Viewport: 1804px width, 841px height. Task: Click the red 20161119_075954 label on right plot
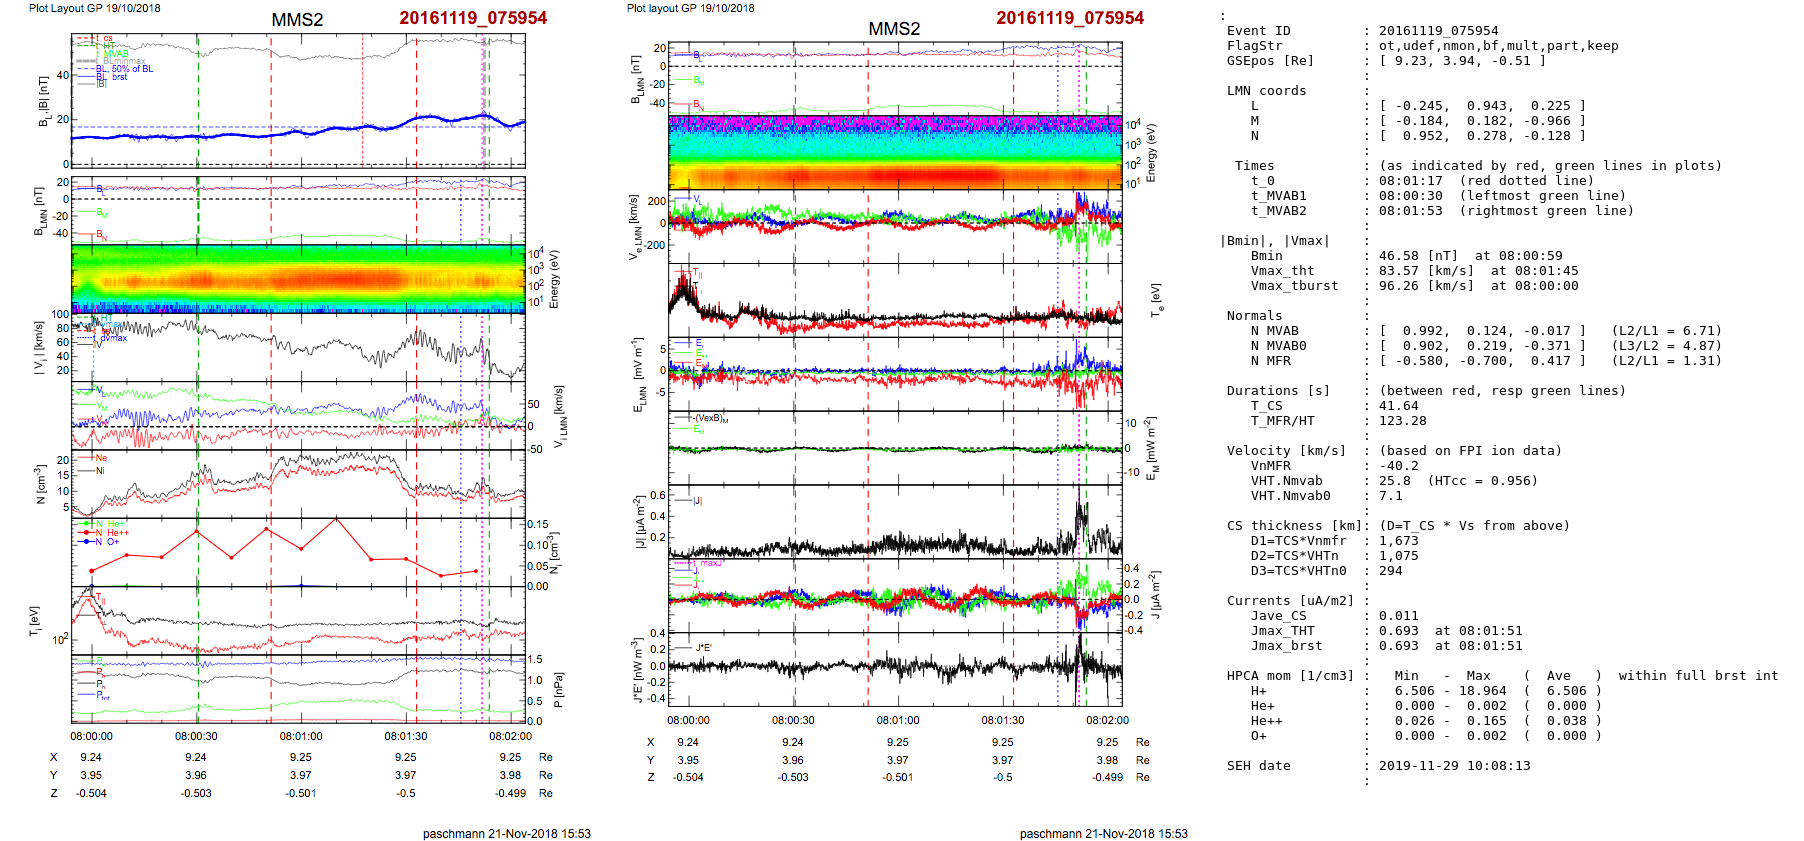click(1069, 18)
